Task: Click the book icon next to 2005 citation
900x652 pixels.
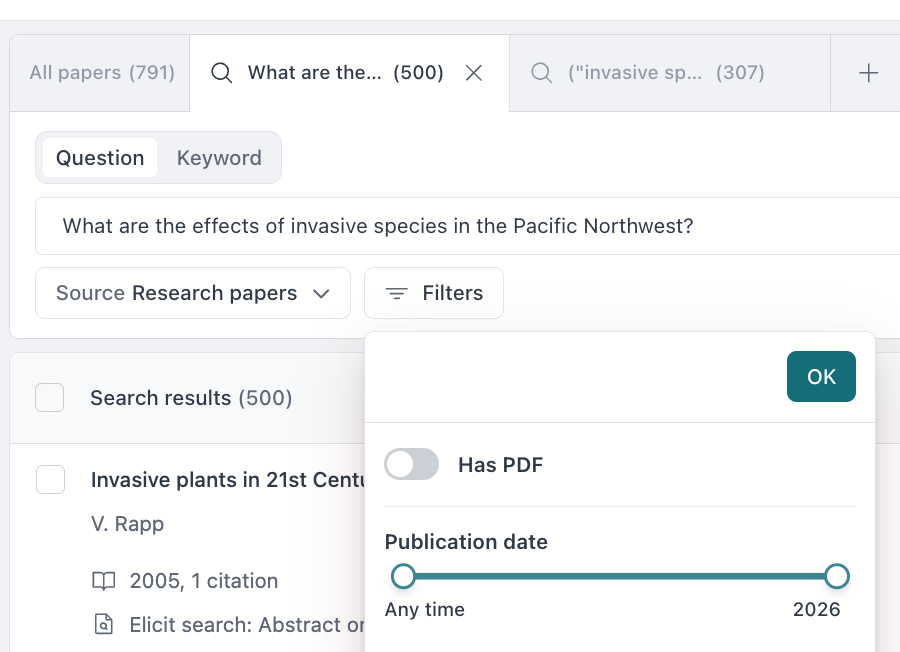Action: tap(104, 581)
